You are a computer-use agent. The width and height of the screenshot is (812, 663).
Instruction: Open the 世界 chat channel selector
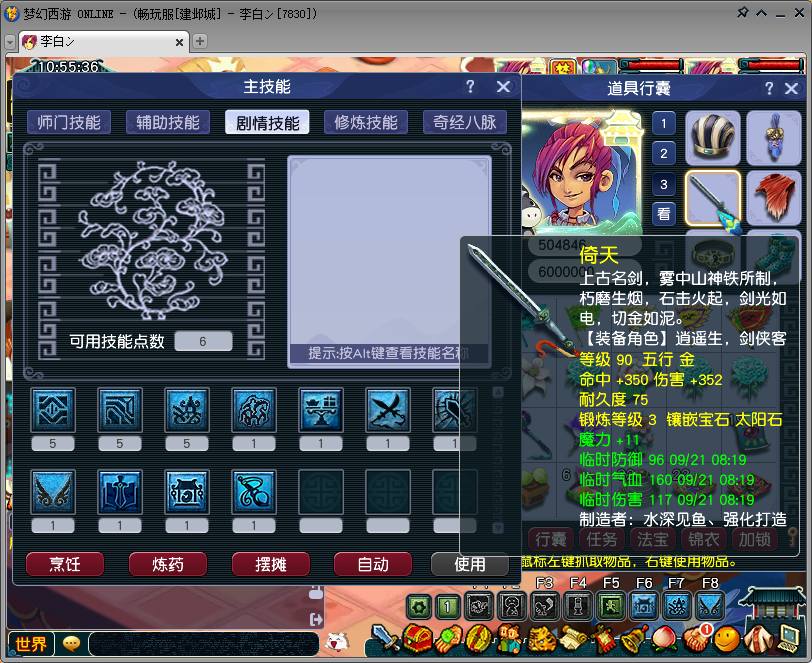31,644
